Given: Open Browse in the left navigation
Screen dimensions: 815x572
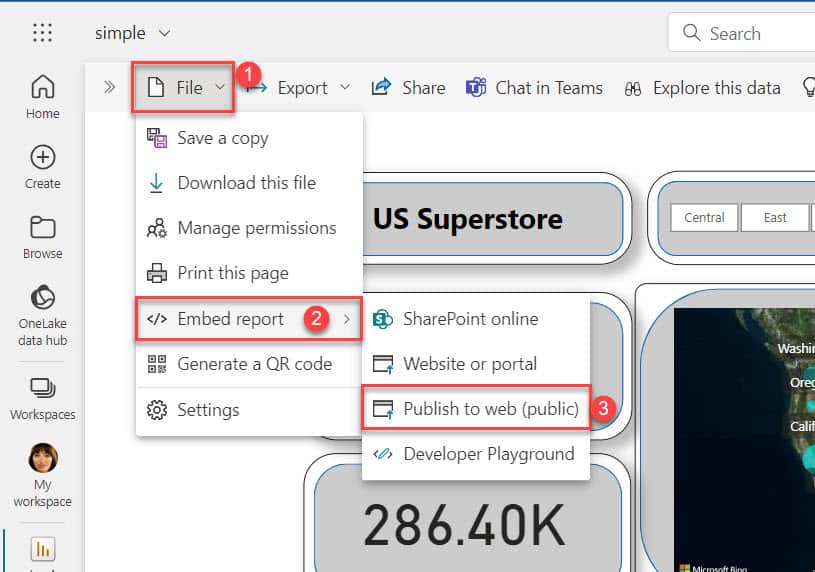Looking at the screenshot, I should point(43,237).
